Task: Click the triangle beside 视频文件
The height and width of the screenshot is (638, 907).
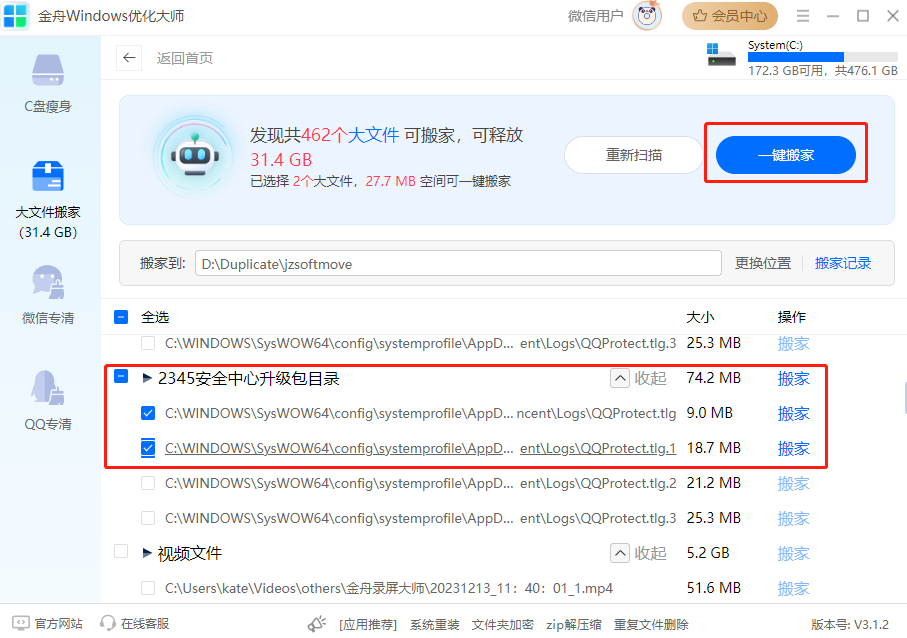Action: coord(147,553)
